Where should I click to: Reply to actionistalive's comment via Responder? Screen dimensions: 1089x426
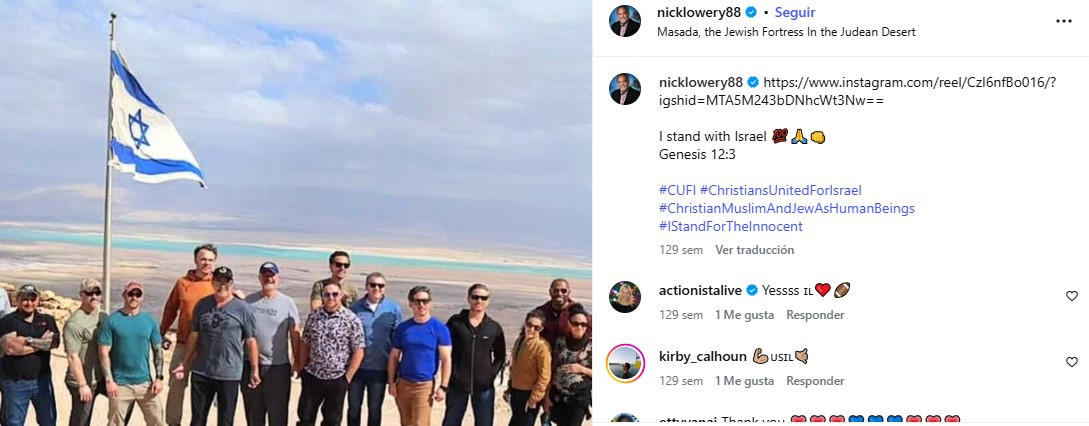pyautogui.click(x=815, y=315)
